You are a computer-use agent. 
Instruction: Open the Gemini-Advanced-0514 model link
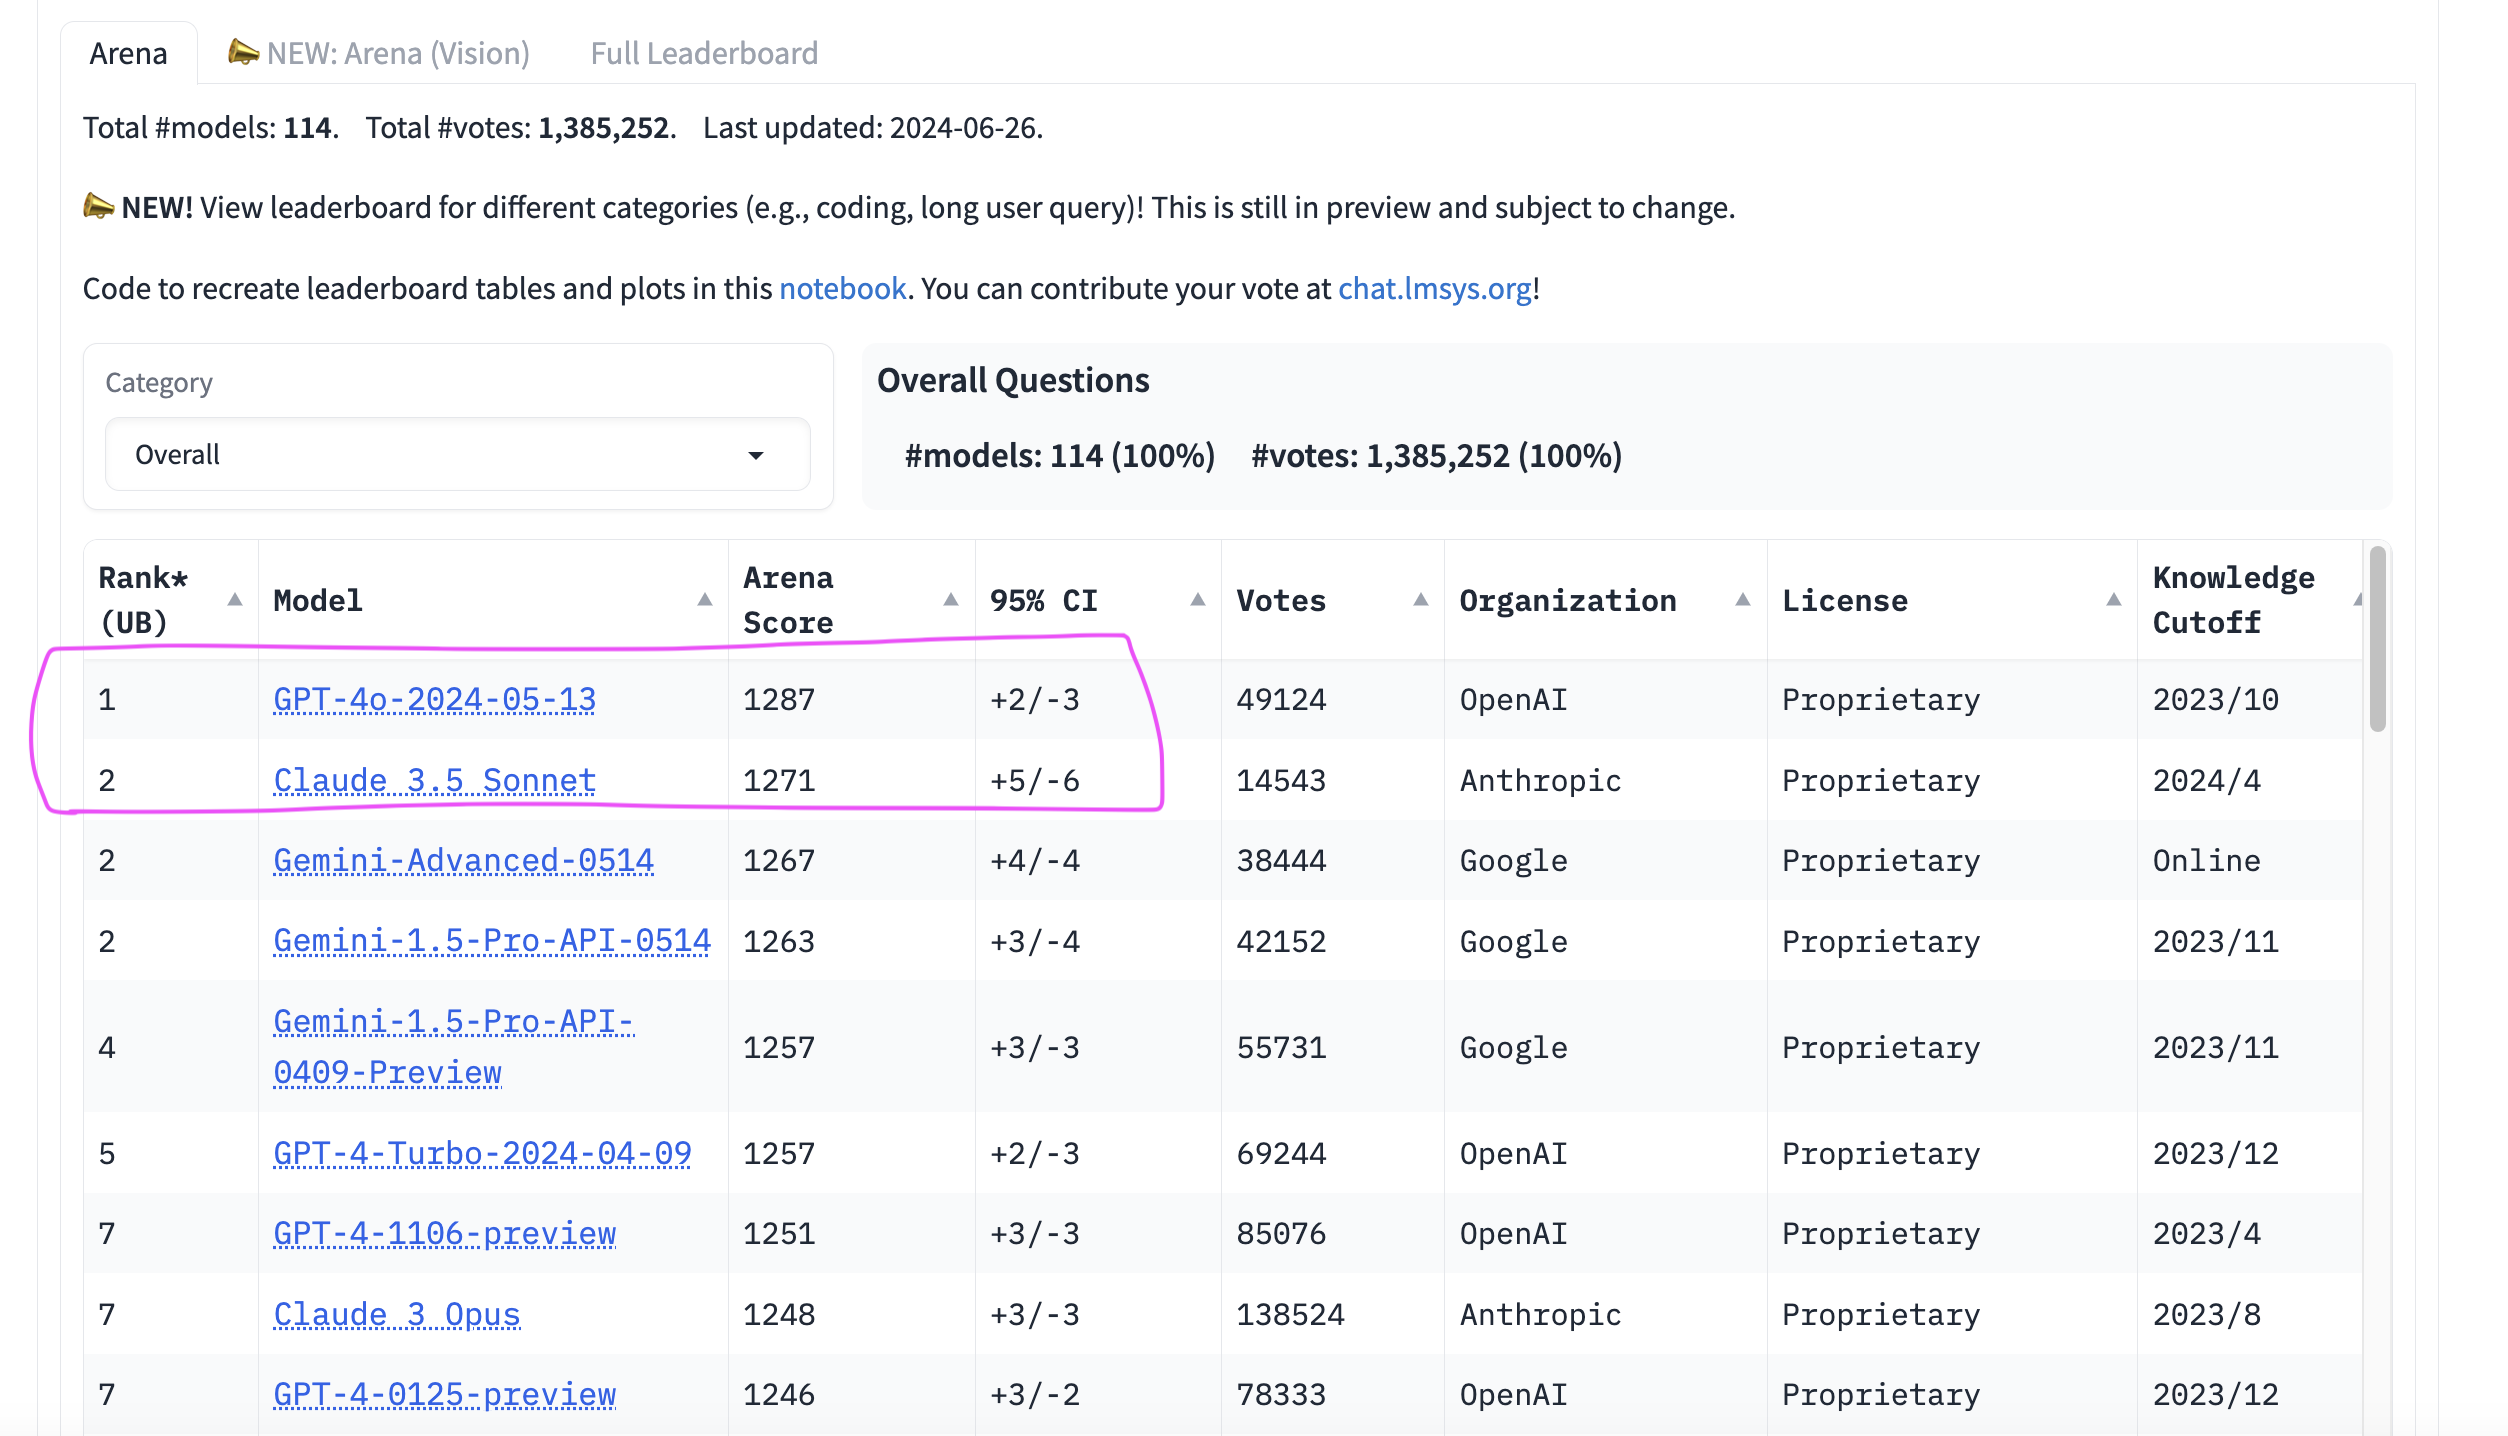pos(463,861)
